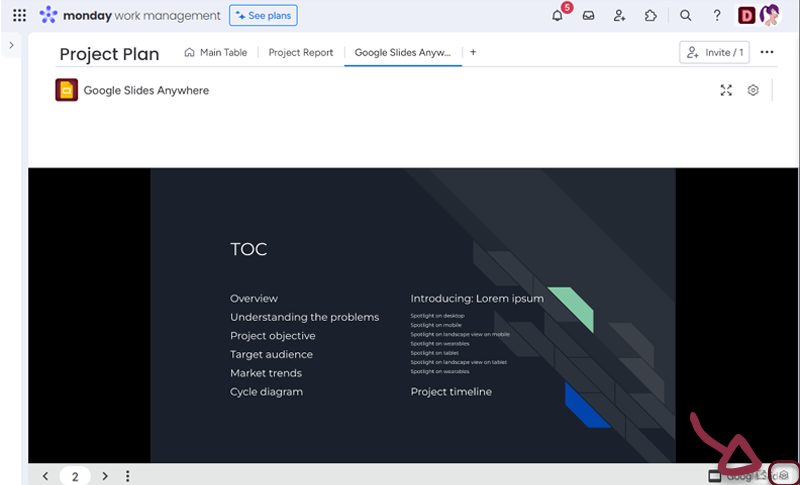Open the board three-dot options menu
Viewport: 800px width, 485px height.
[x=767, y=52]
